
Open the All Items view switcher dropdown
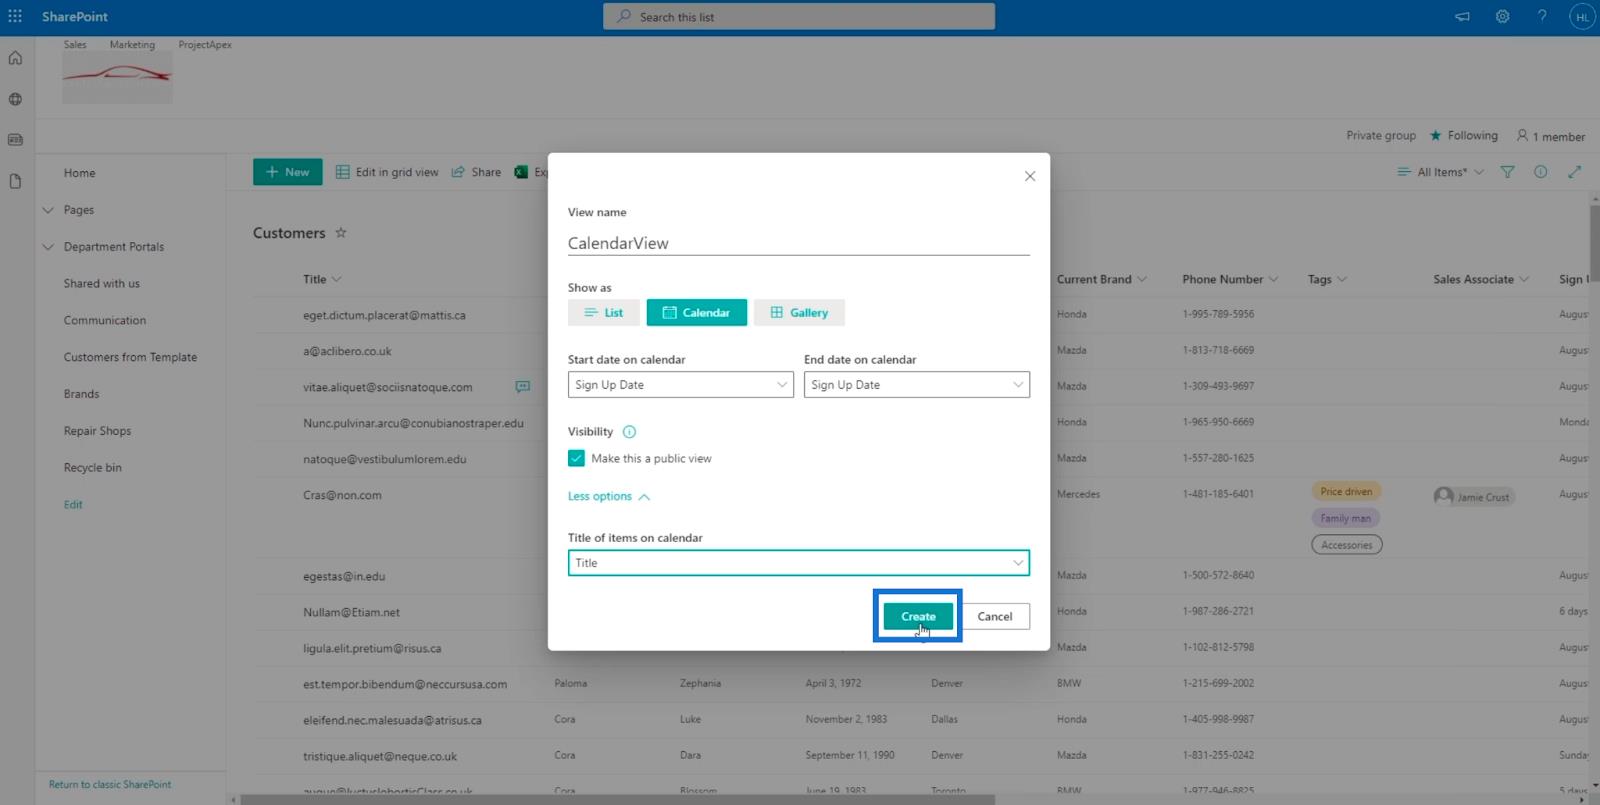coord(1441,172)
